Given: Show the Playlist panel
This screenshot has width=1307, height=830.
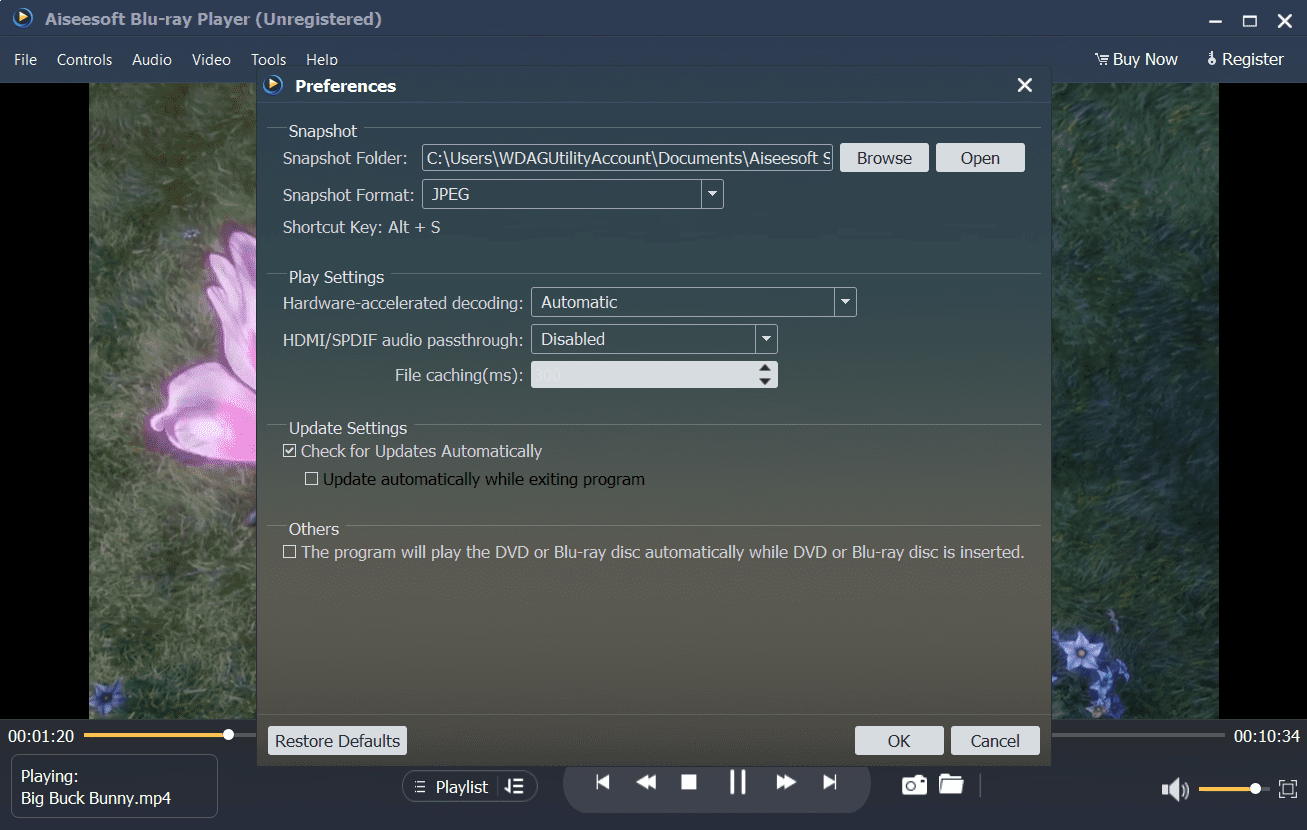Looking at the screenshot, I should [451, 787].
